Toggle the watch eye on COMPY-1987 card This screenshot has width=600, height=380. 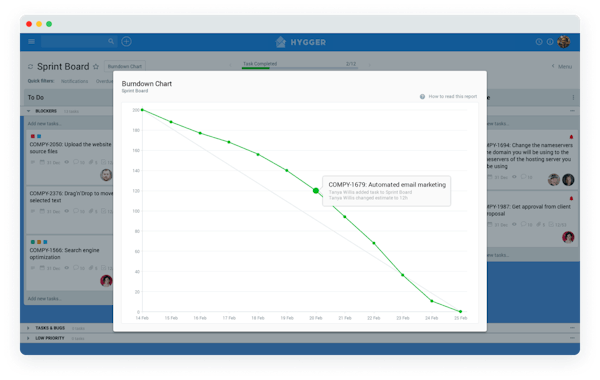click(x=514, y=224)
